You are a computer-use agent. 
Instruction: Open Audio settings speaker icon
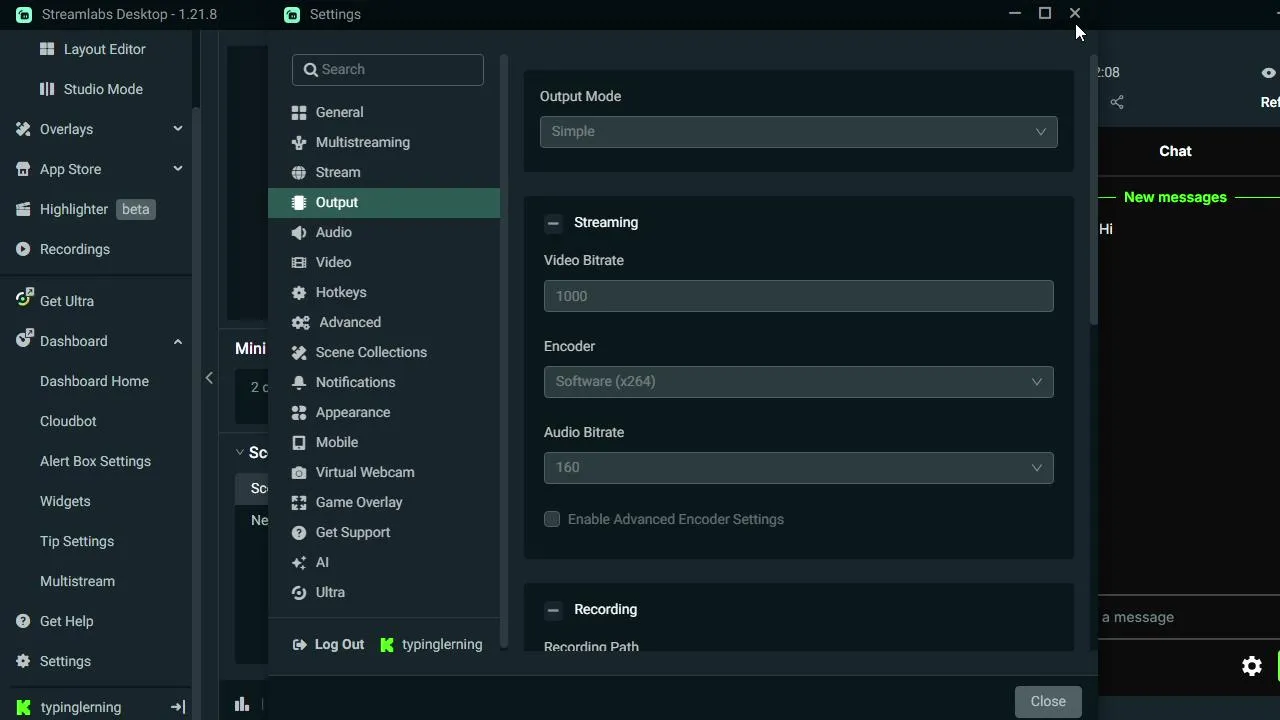coord(299,232)
